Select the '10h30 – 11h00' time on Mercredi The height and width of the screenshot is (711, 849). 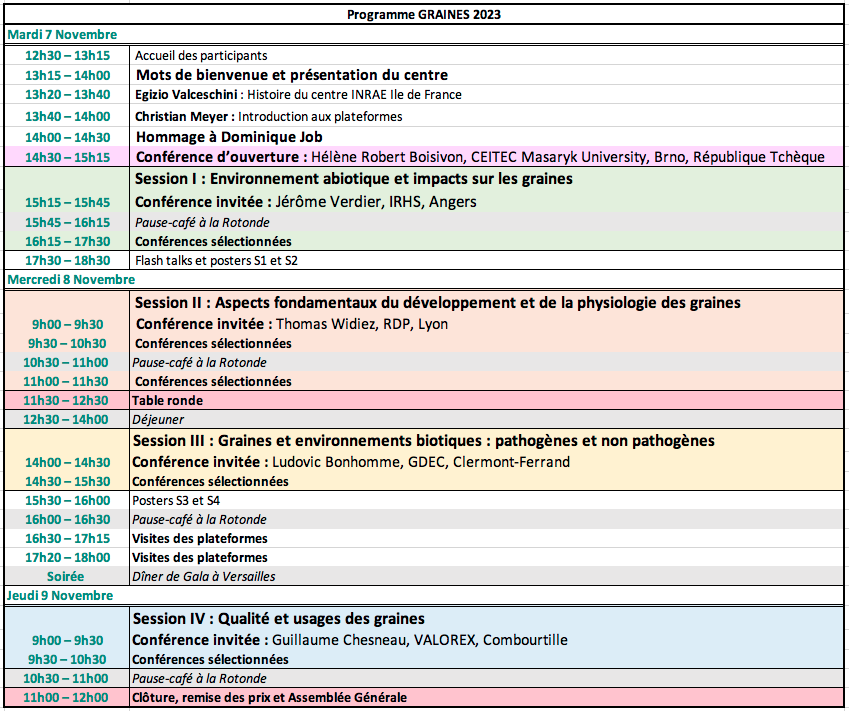(x=66, y=362)
